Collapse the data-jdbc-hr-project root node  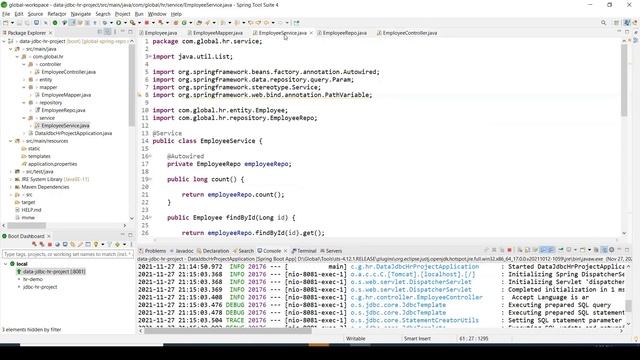[x=4, y=41]
